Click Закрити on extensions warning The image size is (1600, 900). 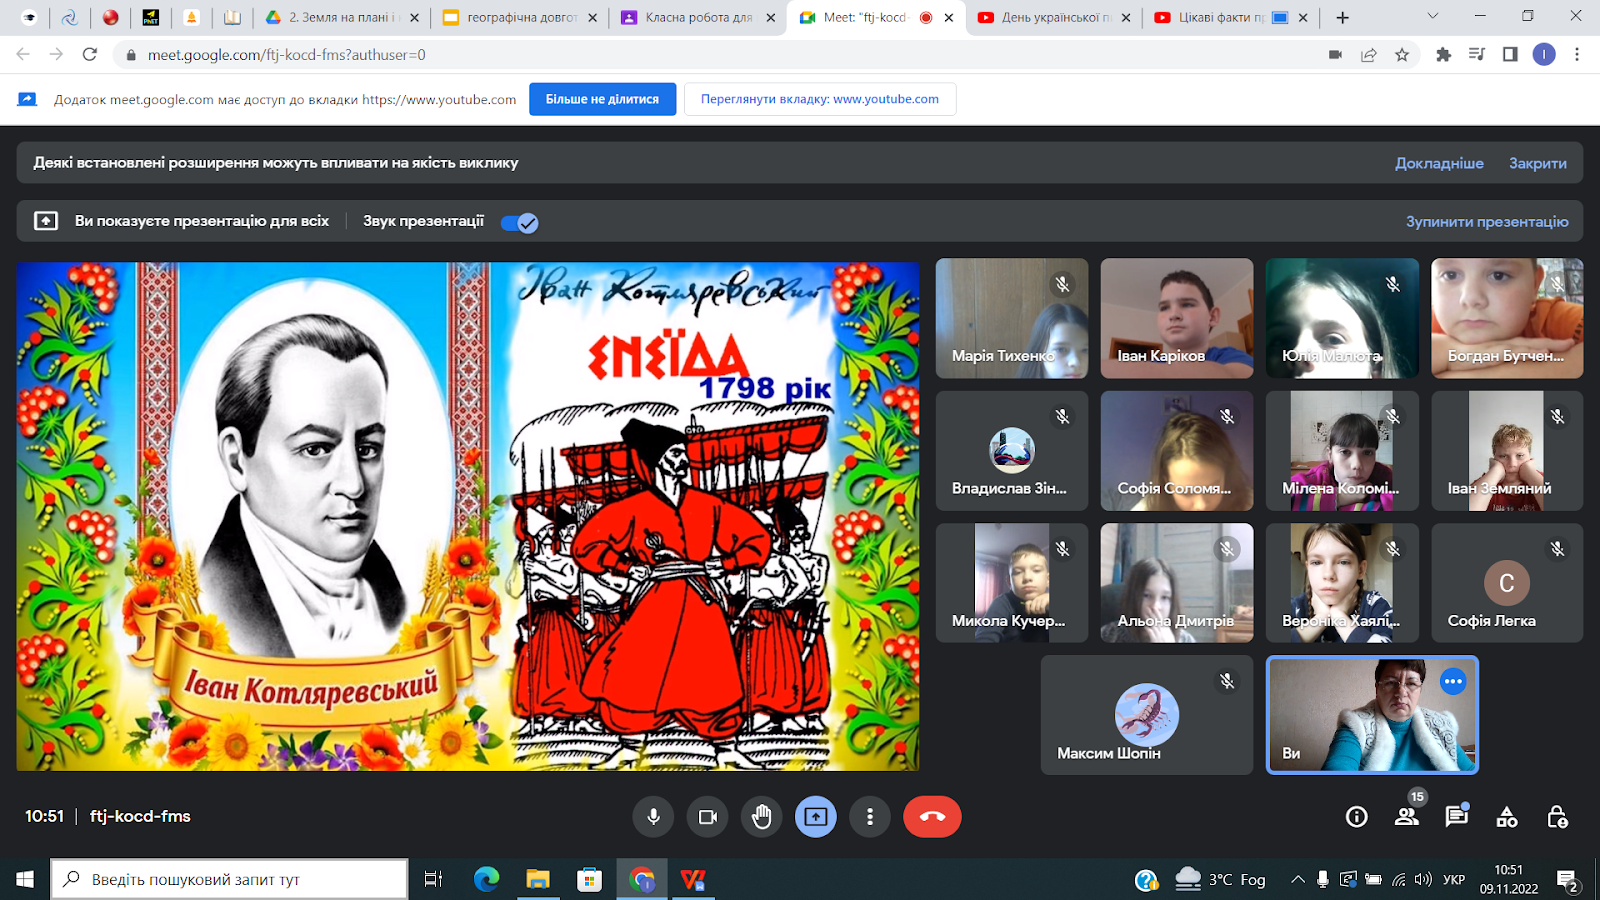click(1538, 163)
